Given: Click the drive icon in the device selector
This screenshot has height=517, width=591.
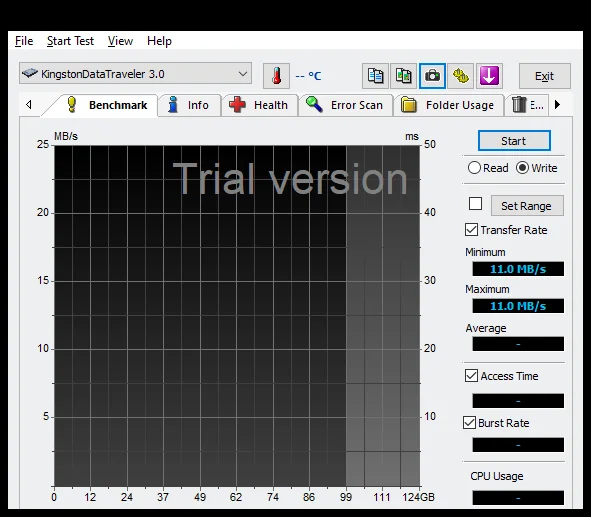Looking at the screenshot, I should [30, 73].
